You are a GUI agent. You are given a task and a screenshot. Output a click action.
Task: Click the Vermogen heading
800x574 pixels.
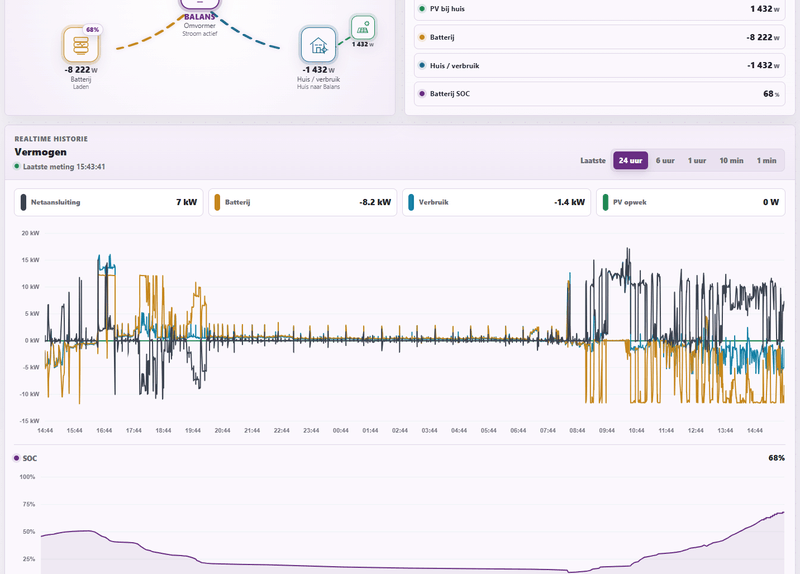(x=40, y=152)
